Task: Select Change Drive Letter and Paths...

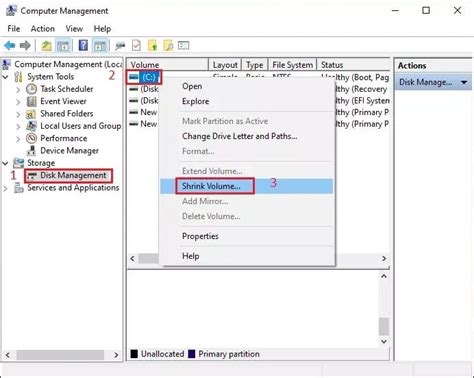Action: tap(247, 136)
